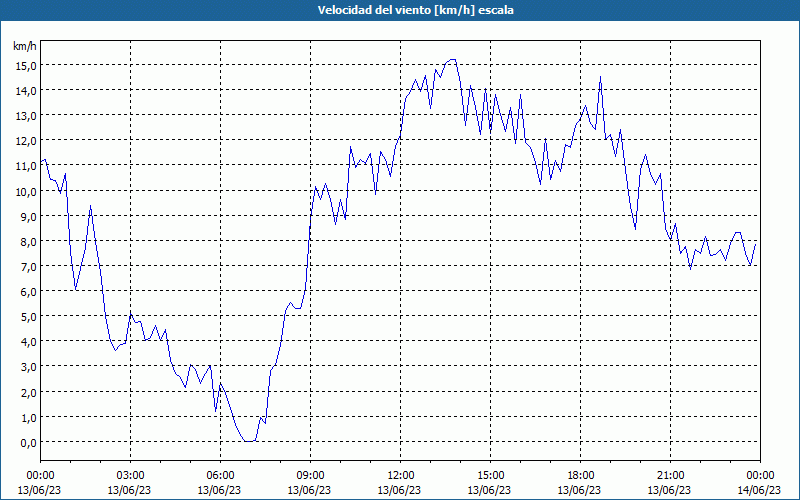Click the 03:00 time axis label

tap(130, 476)
